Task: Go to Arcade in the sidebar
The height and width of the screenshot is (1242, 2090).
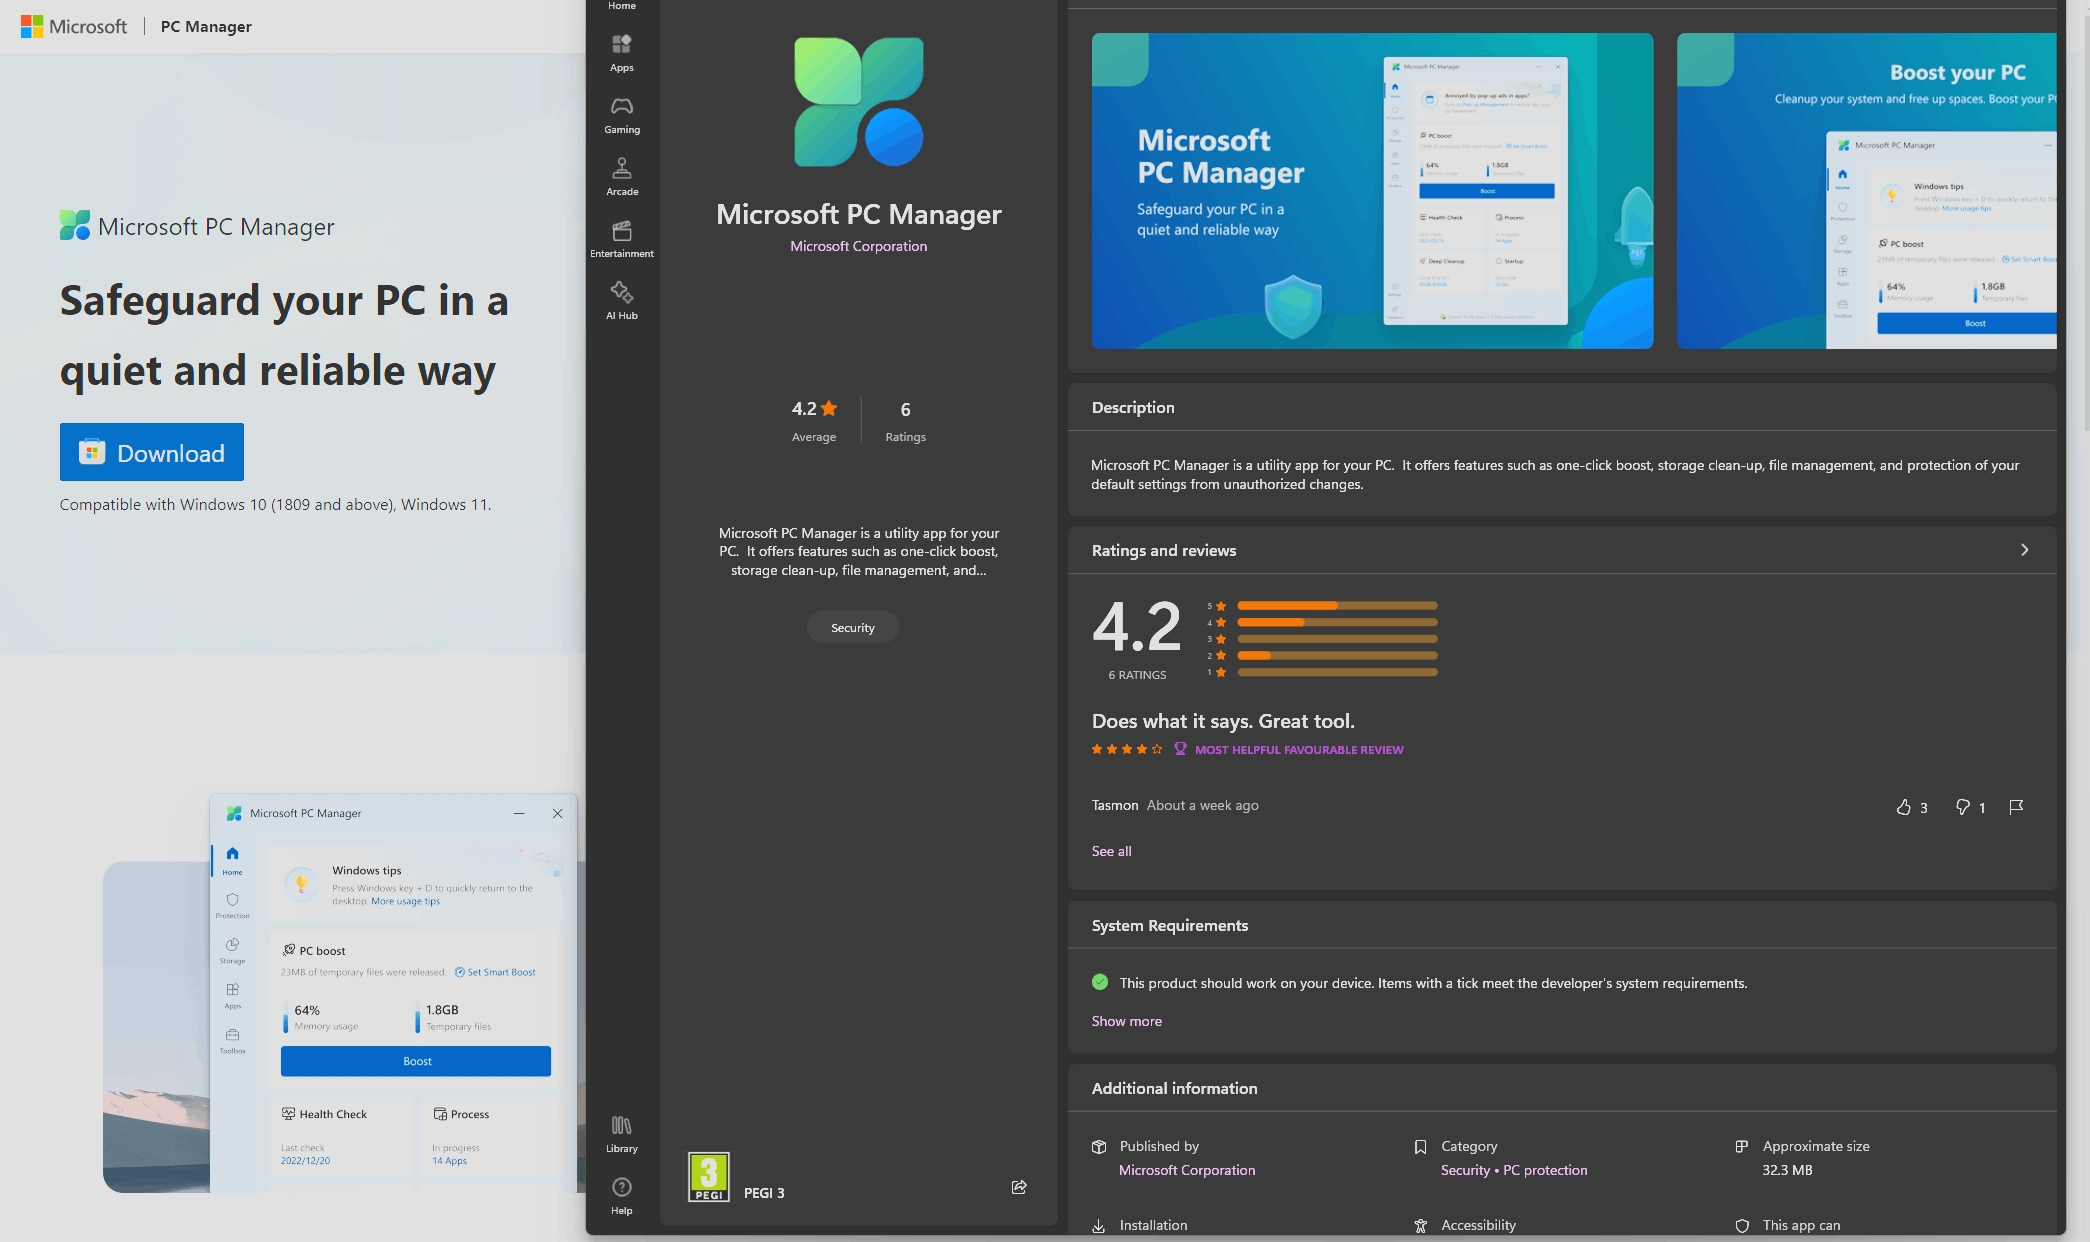Action: click(621, 176)
